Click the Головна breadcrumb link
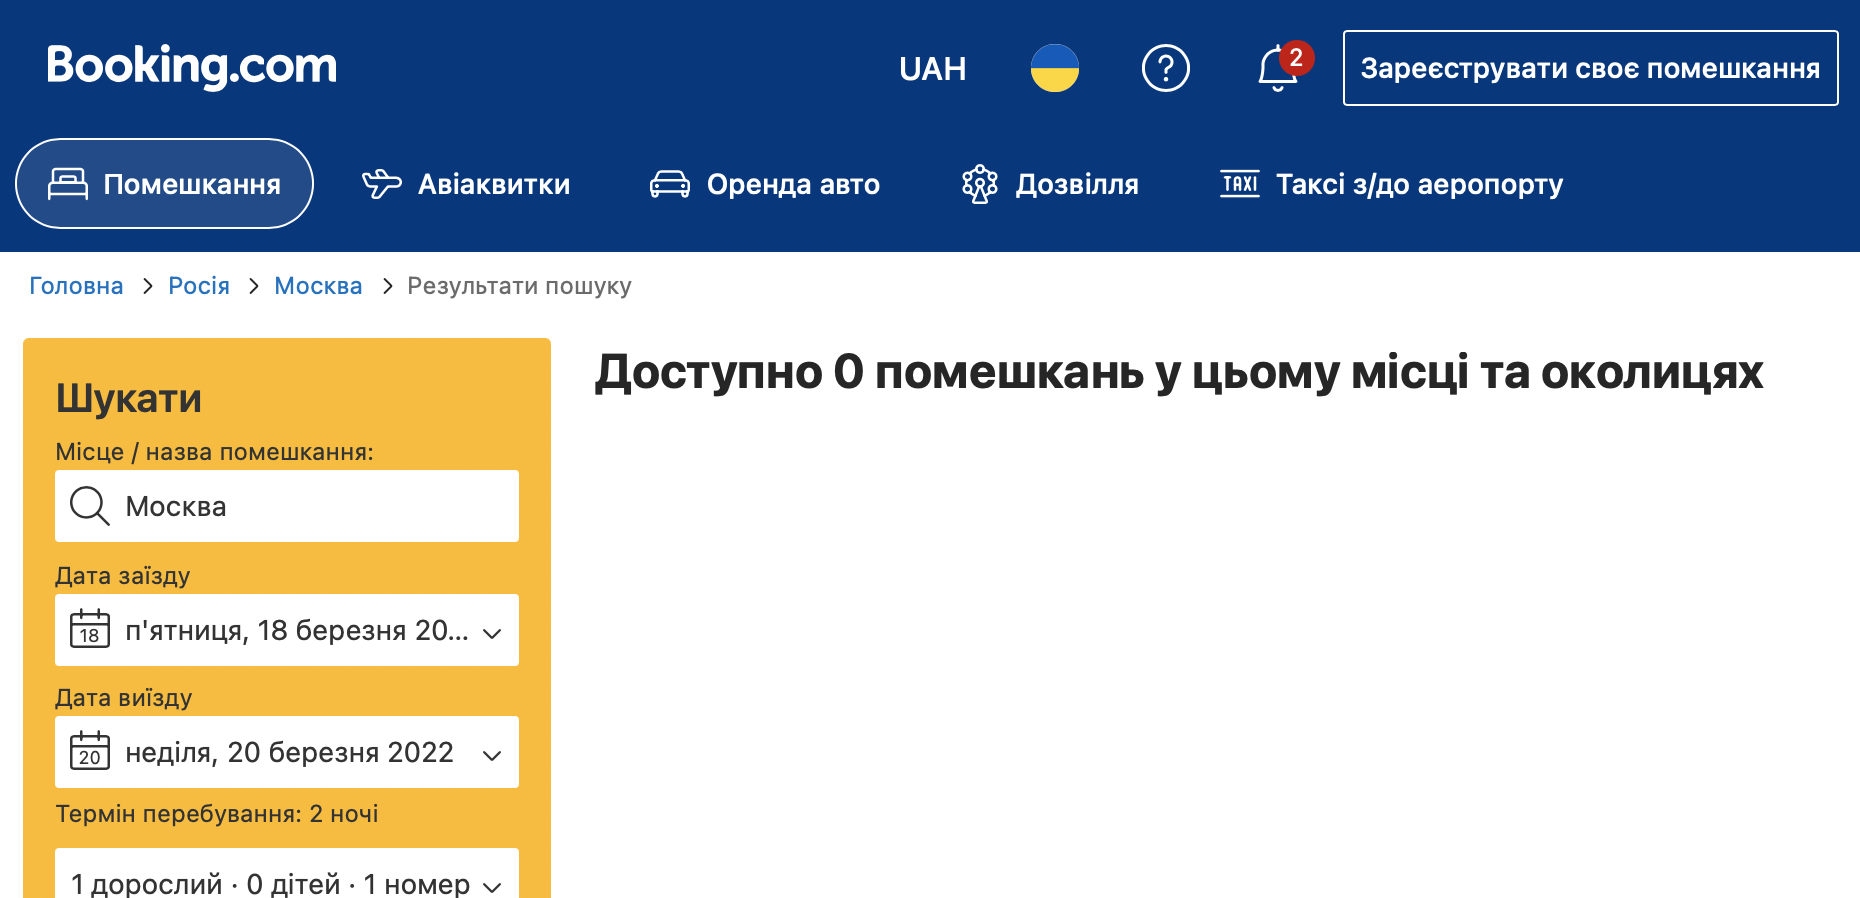1860x898 pixels. [x=76, y=286]
